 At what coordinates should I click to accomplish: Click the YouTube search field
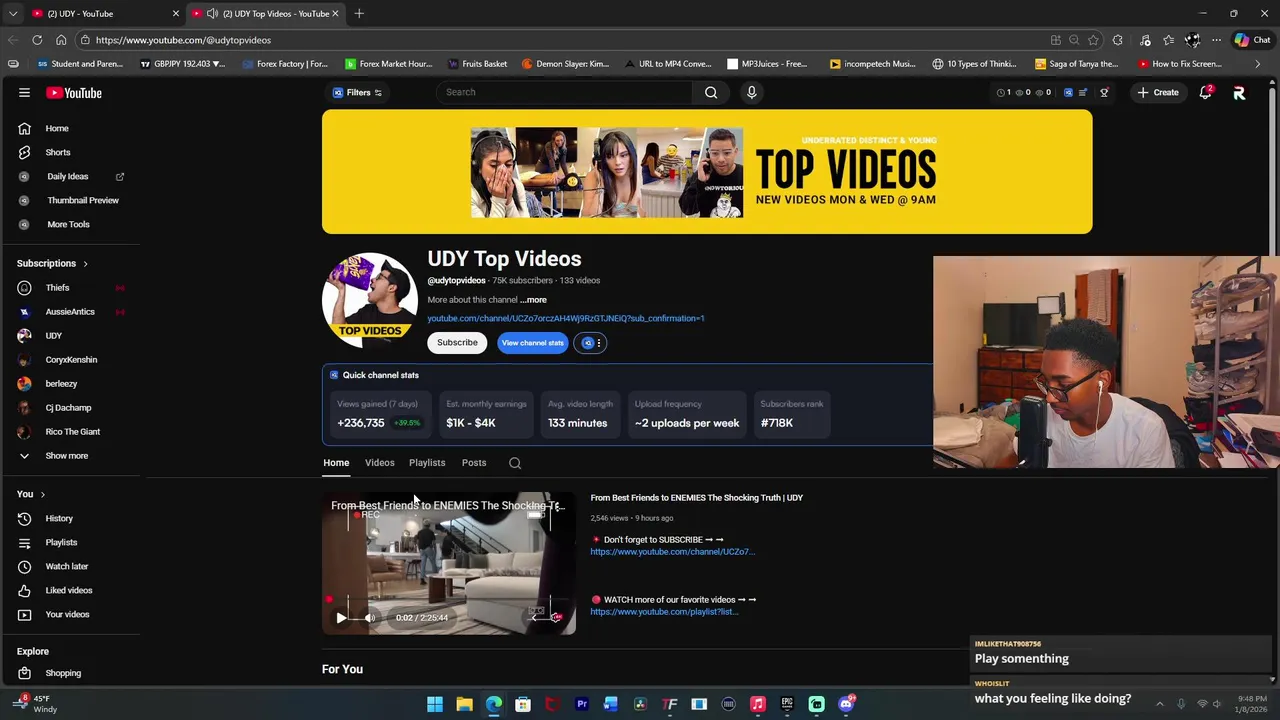click(564, 92)
